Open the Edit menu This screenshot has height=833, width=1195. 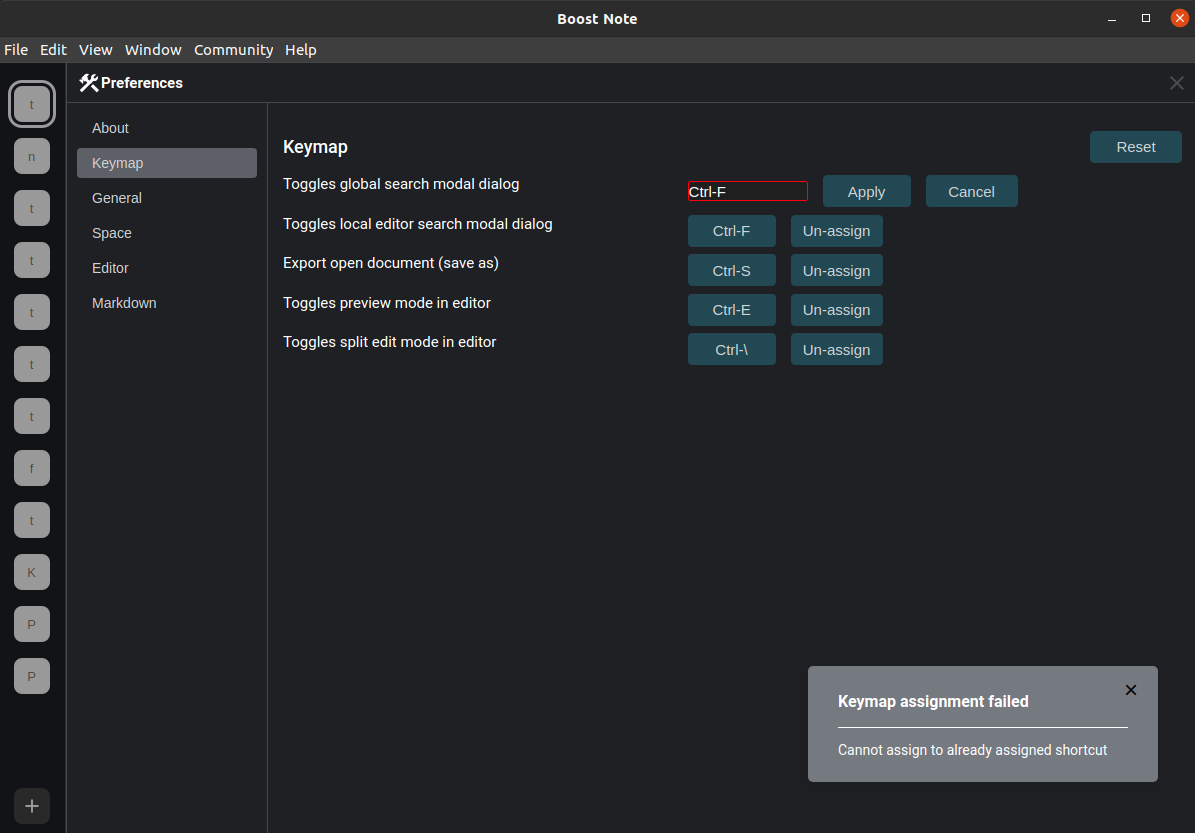53,50
